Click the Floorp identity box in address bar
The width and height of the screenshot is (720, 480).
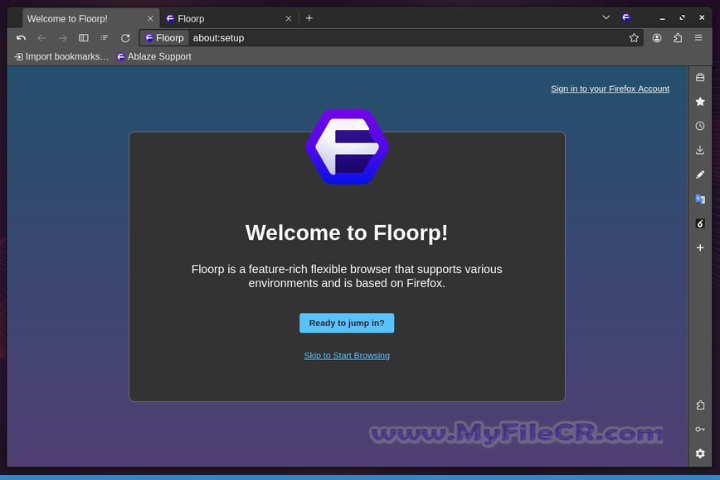[164, 38]
